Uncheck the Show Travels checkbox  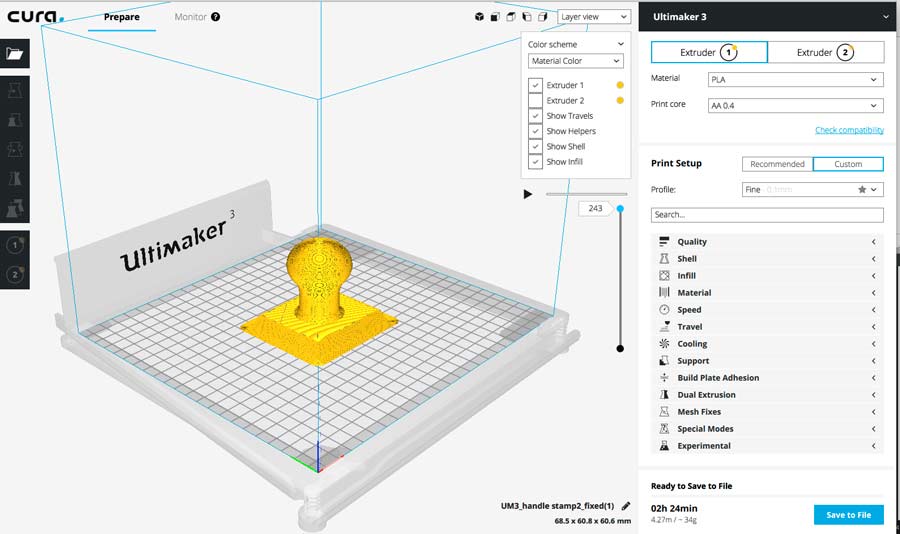(x=536, y=116)
